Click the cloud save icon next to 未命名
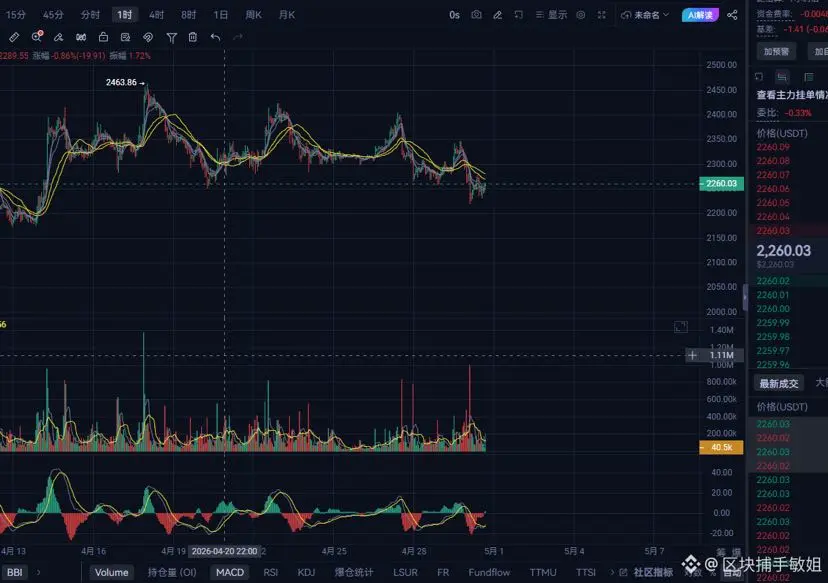The image size is (828, 583). point(626,15)
